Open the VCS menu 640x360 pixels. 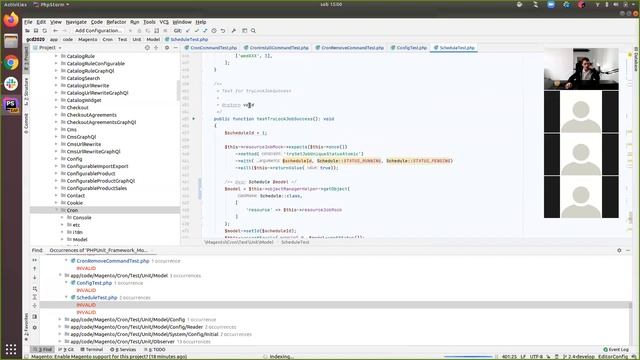(164, 22)
